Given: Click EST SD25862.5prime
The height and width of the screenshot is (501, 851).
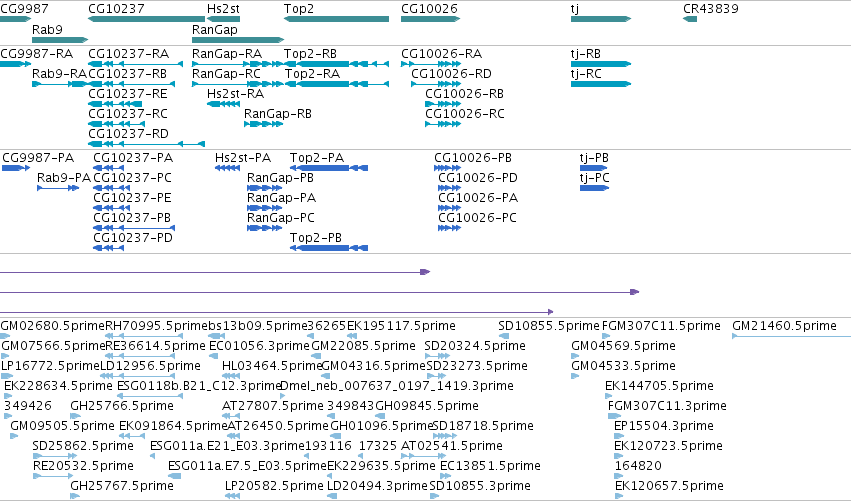Looking at the screenshot, I should tap(54, 456).
